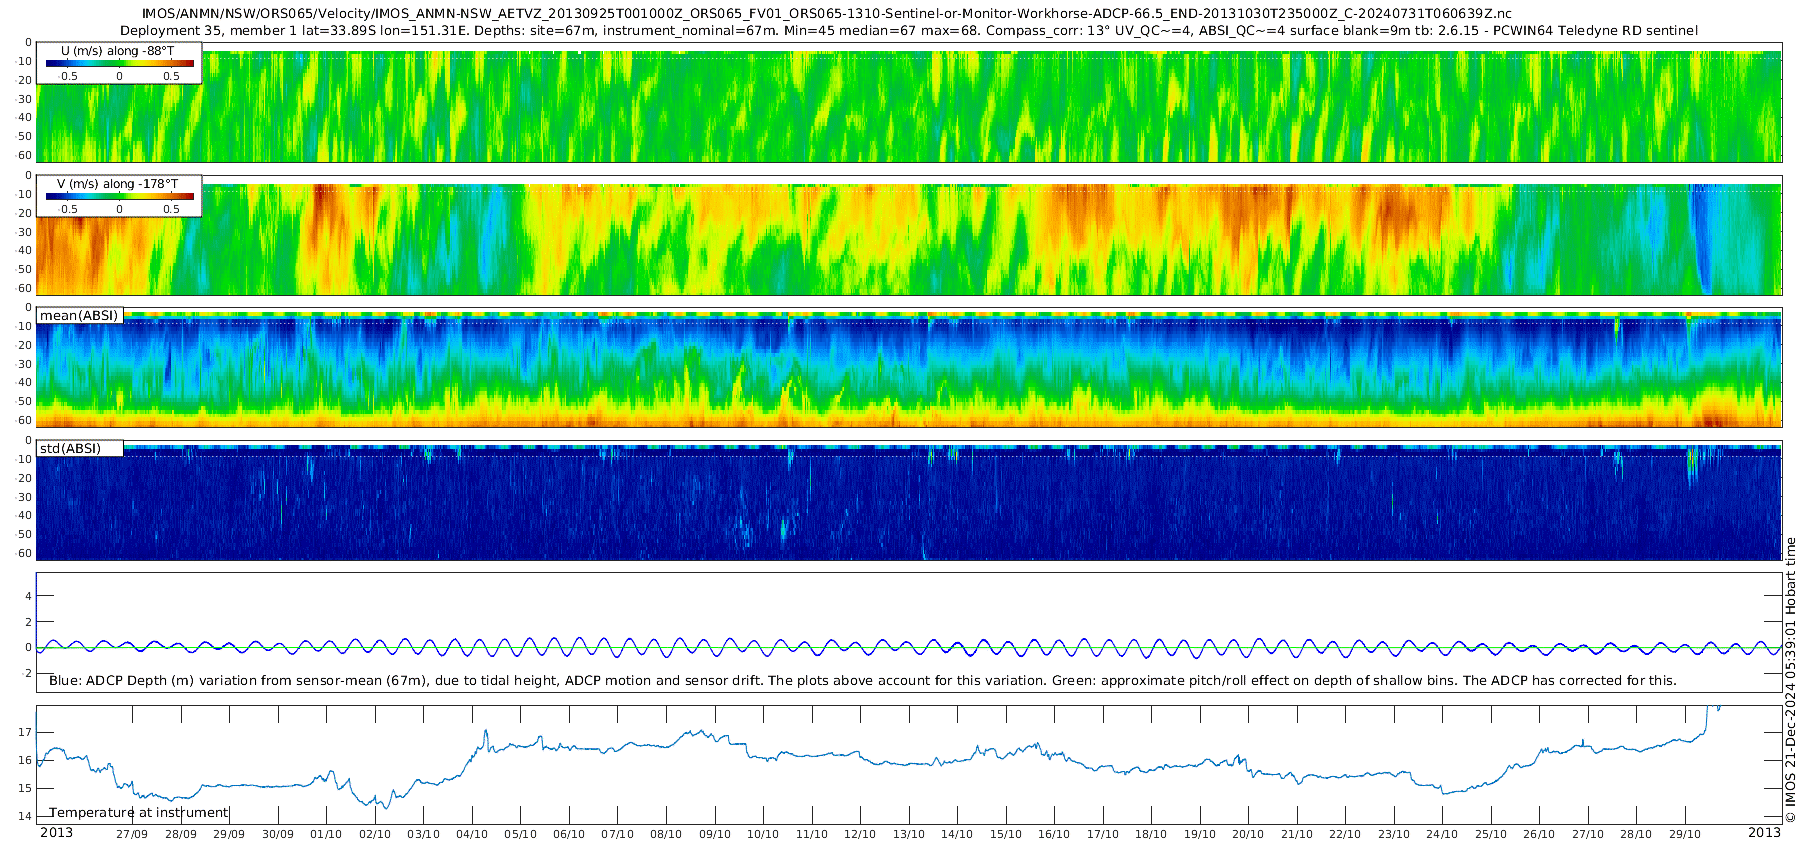
Task: Click the '07/10' date tick label
Action: 617,834
